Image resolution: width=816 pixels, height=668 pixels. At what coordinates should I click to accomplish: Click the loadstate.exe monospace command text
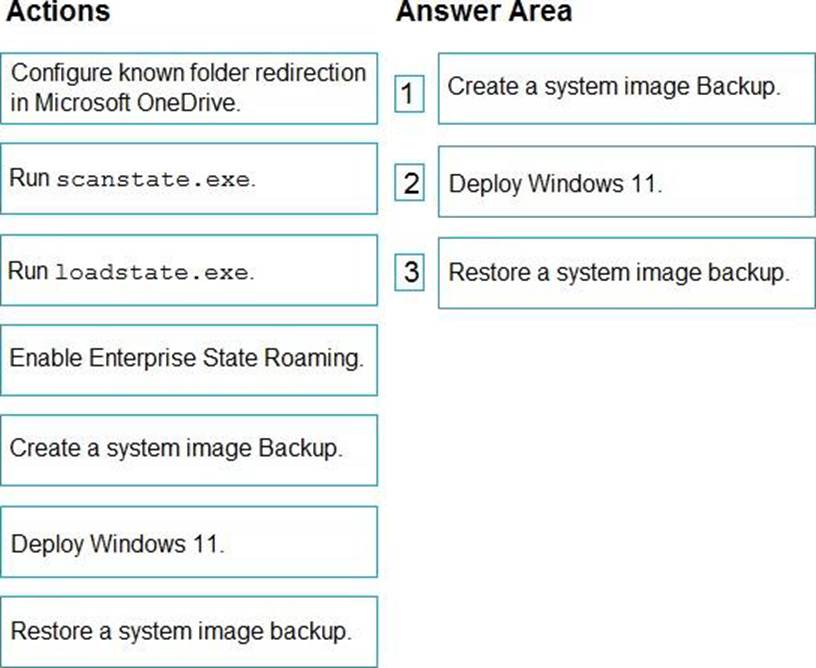point(150,271)
